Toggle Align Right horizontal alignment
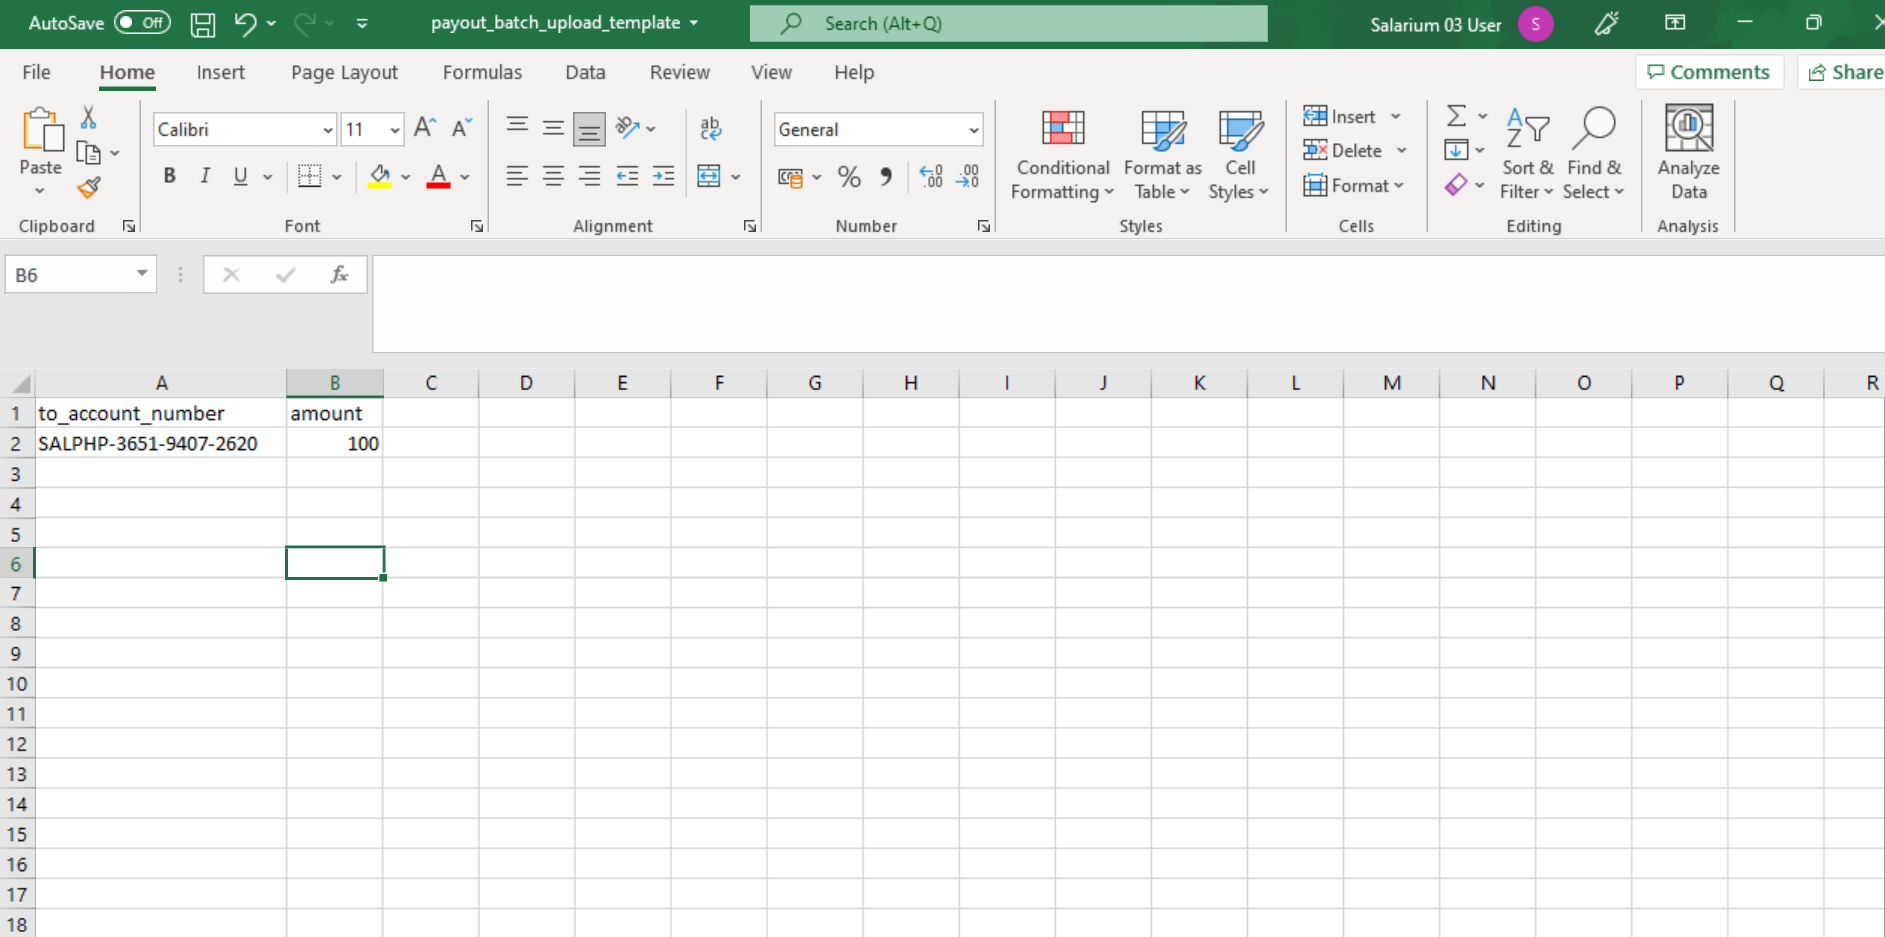The height and width of the screenshot is (937, 1885). pyautogui.click(x=590, y=176)
